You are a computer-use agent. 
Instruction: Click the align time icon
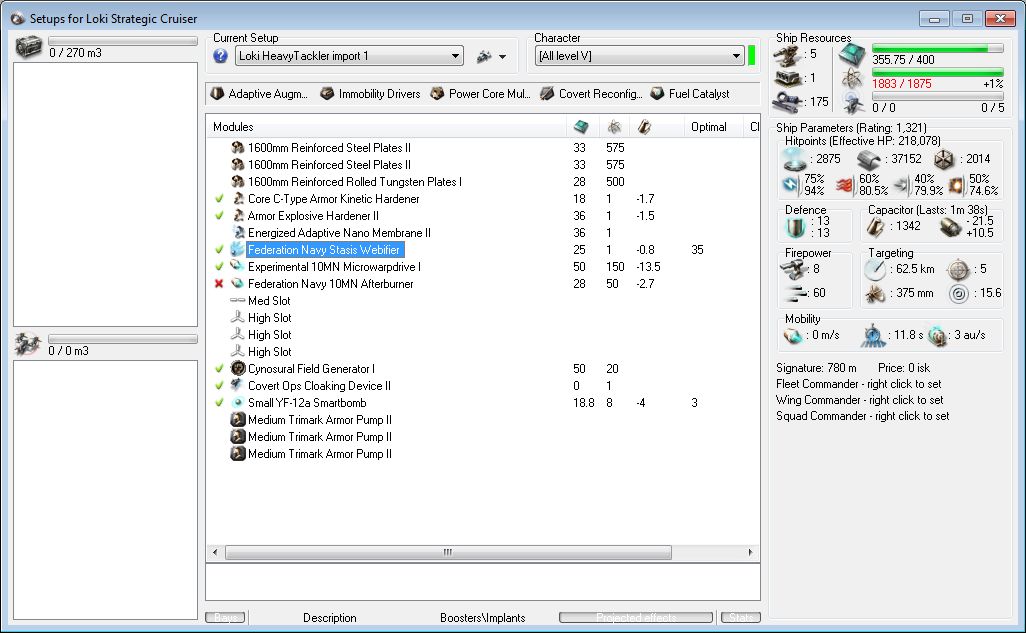(x=873, y=336)
